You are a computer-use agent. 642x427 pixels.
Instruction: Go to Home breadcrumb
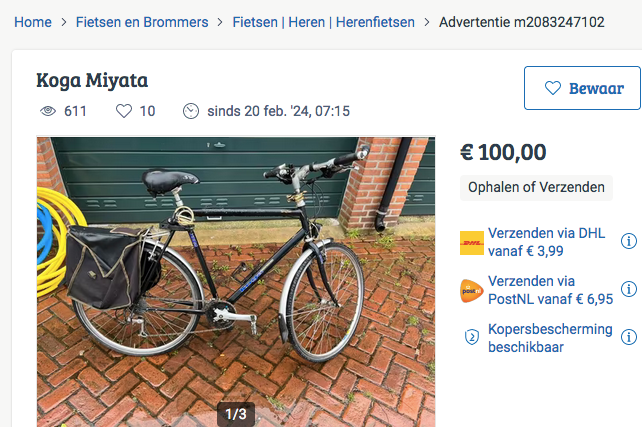pos(34,22)
